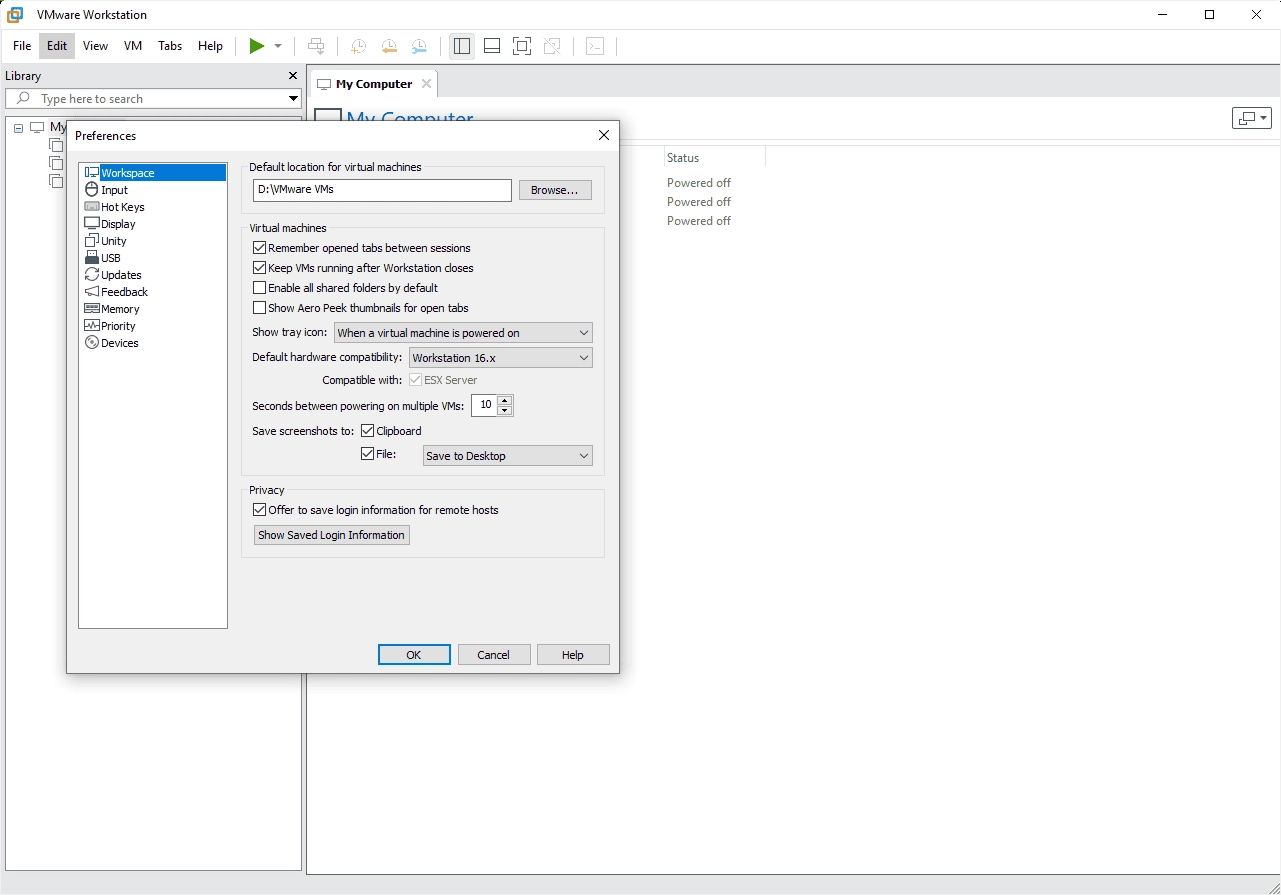Screen dimensions: 1281x895
Task: Open the Library search filter dropdown arrow
Action: pyautogui.click(x=293, y=99)
